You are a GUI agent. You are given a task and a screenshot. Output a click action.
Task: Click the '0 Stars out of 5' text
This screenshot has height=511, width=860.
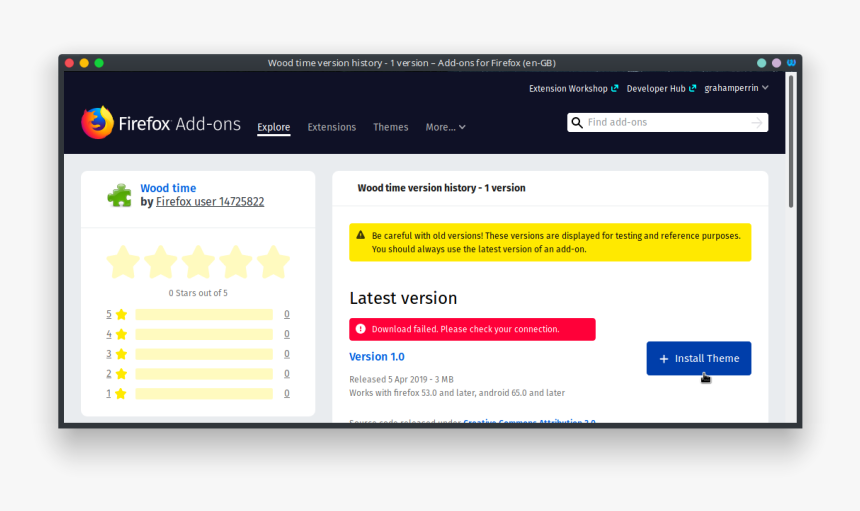(x=198, y=293)
